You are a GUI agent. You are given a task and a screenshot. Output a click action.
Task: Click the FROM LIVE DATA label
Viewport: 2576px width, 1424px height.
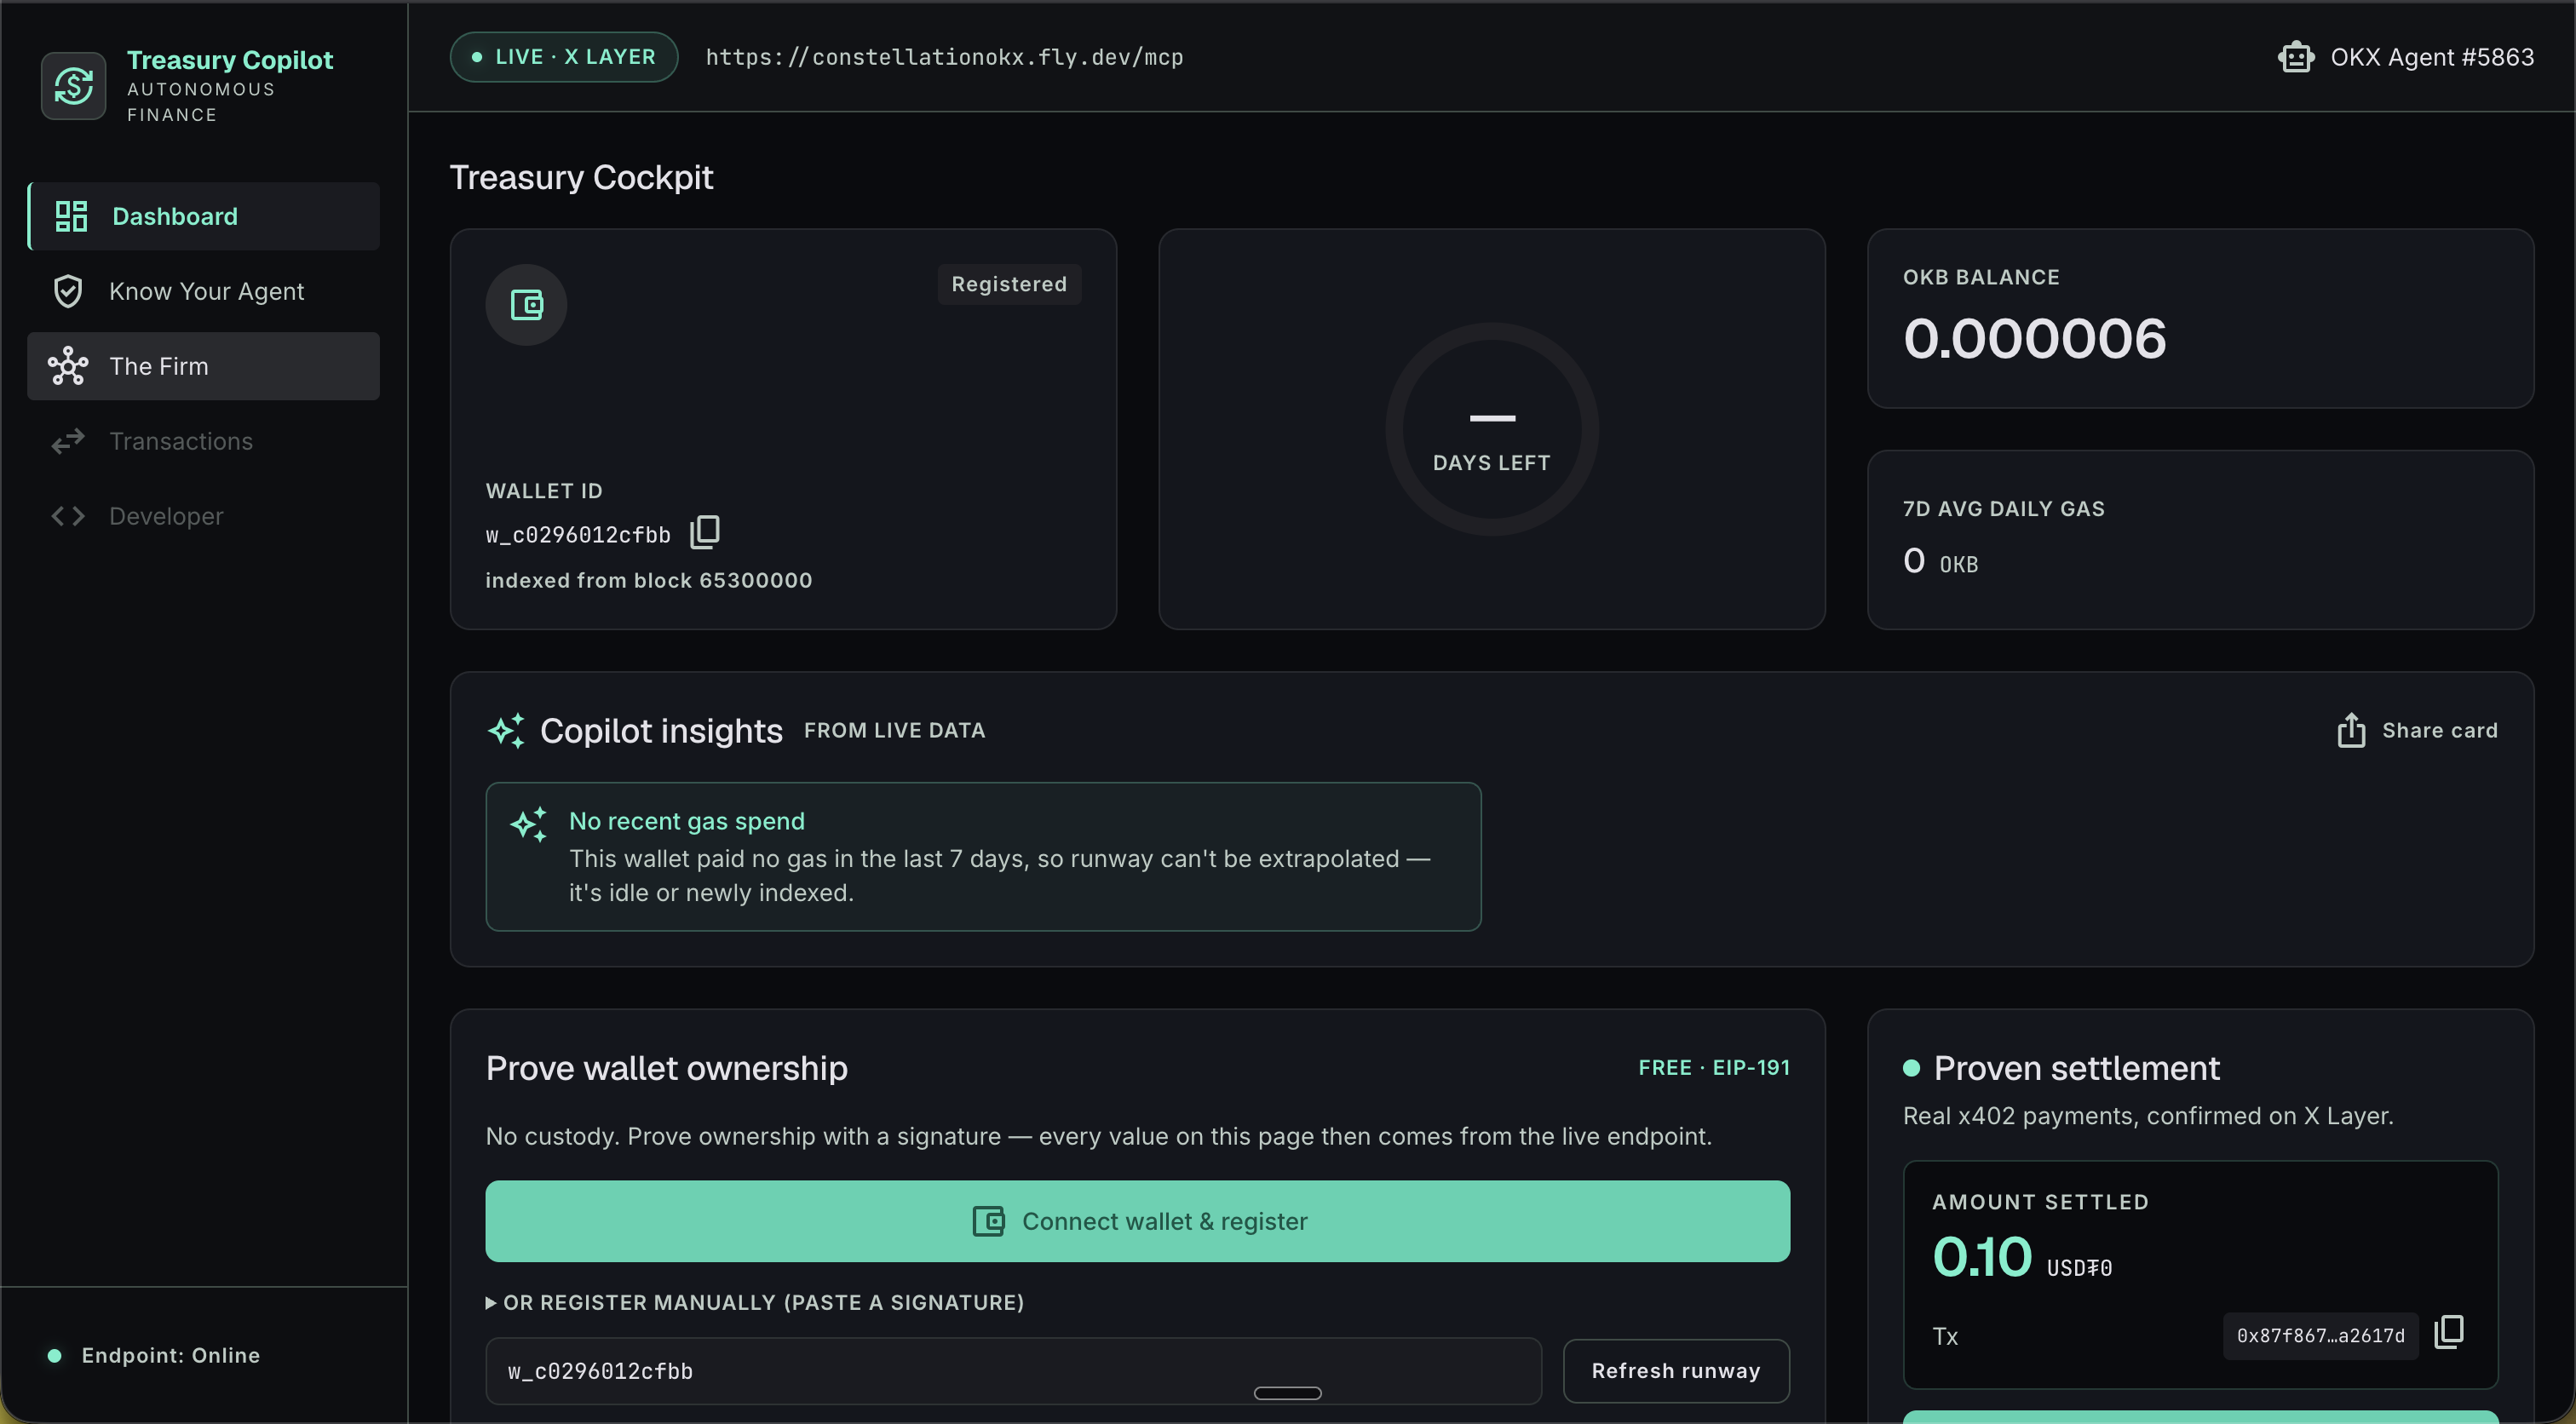894,731
